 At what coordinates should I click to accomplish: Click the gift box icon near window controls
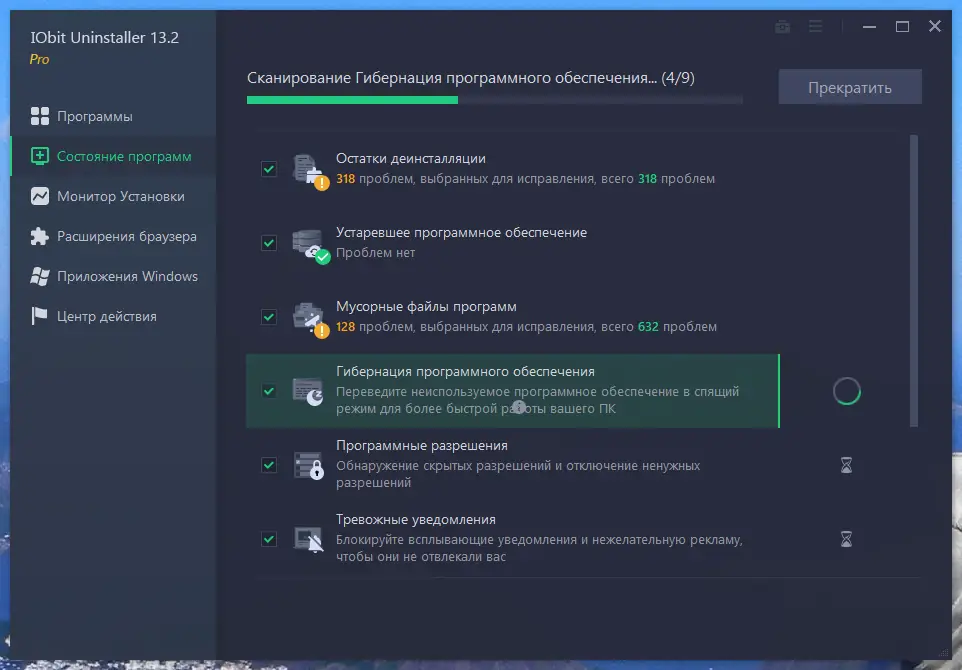782,26
